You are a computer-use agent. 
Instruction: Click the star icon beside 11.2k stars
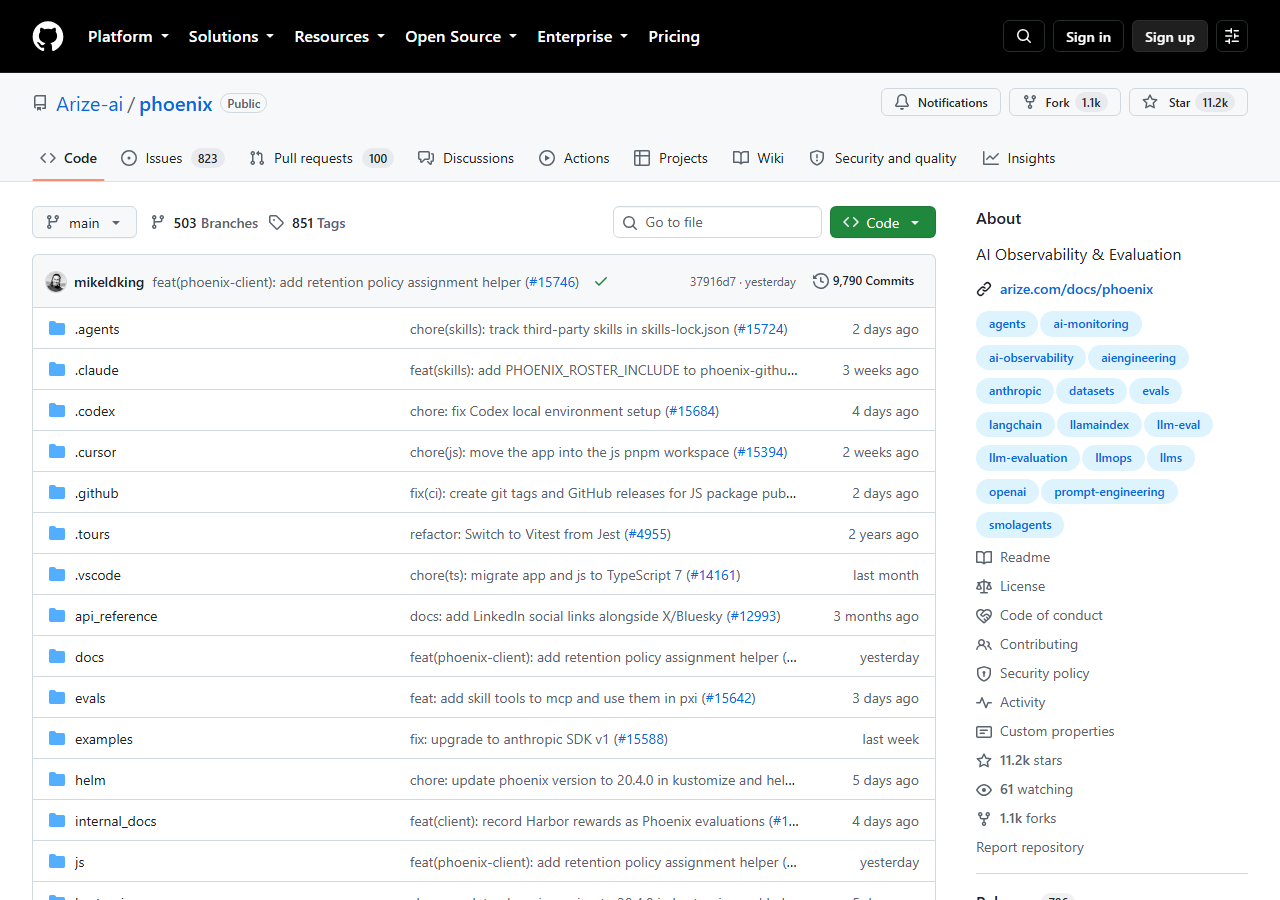click(x=984, y=760)
